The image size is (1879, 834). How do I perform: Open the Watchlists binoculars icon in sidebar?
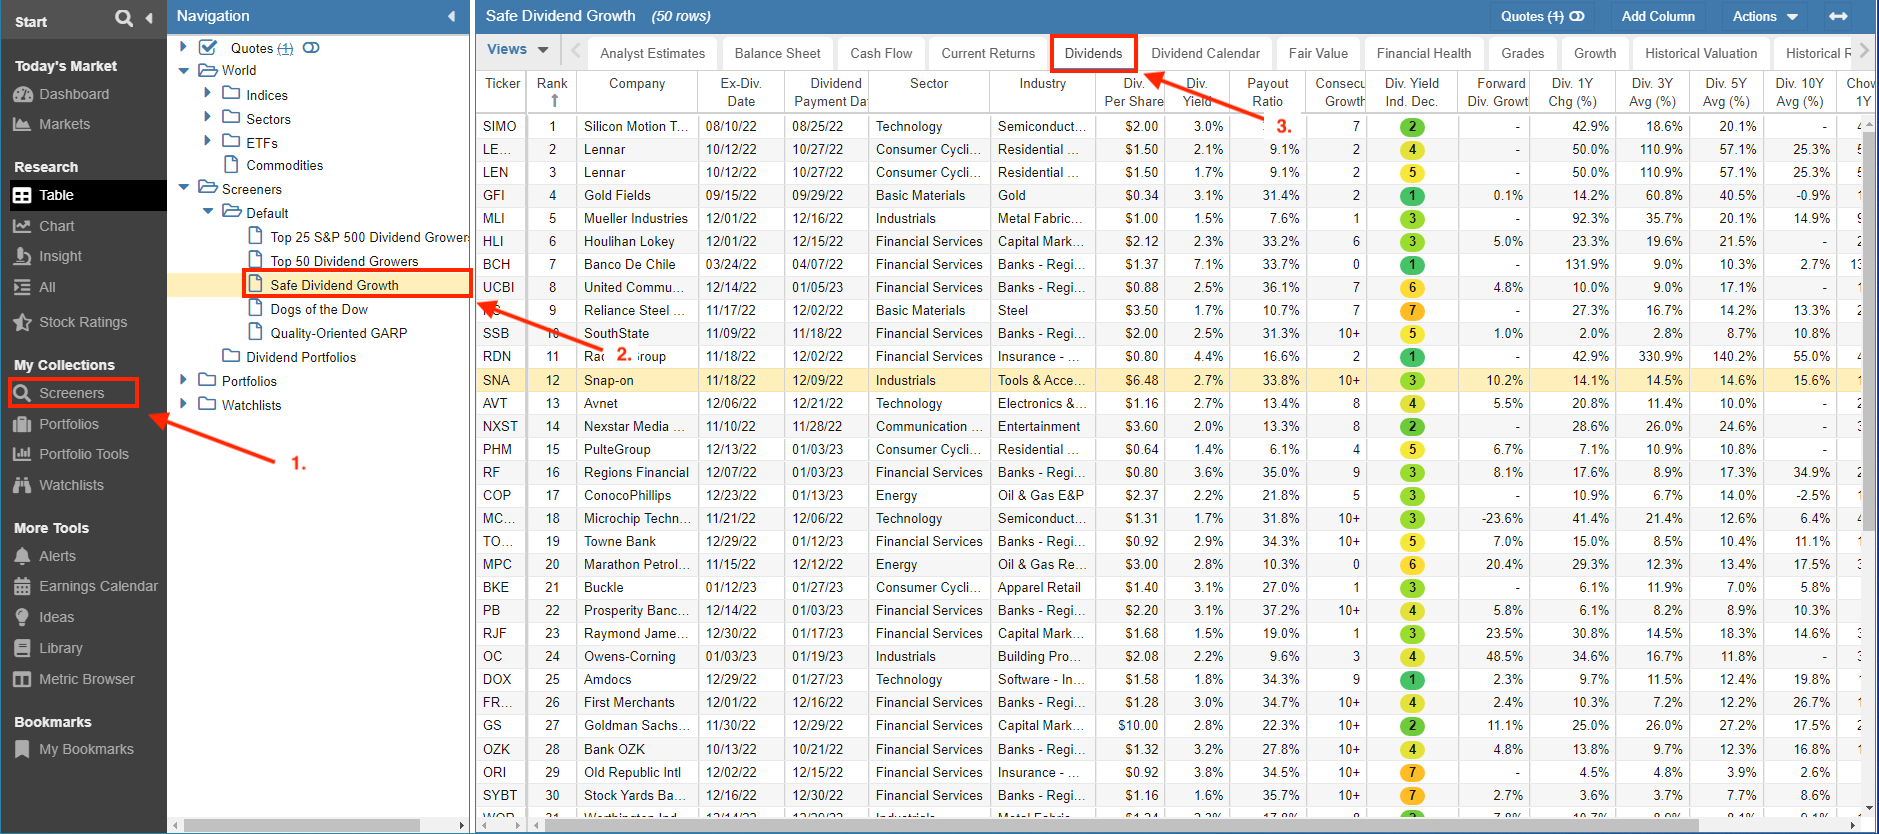22,485
